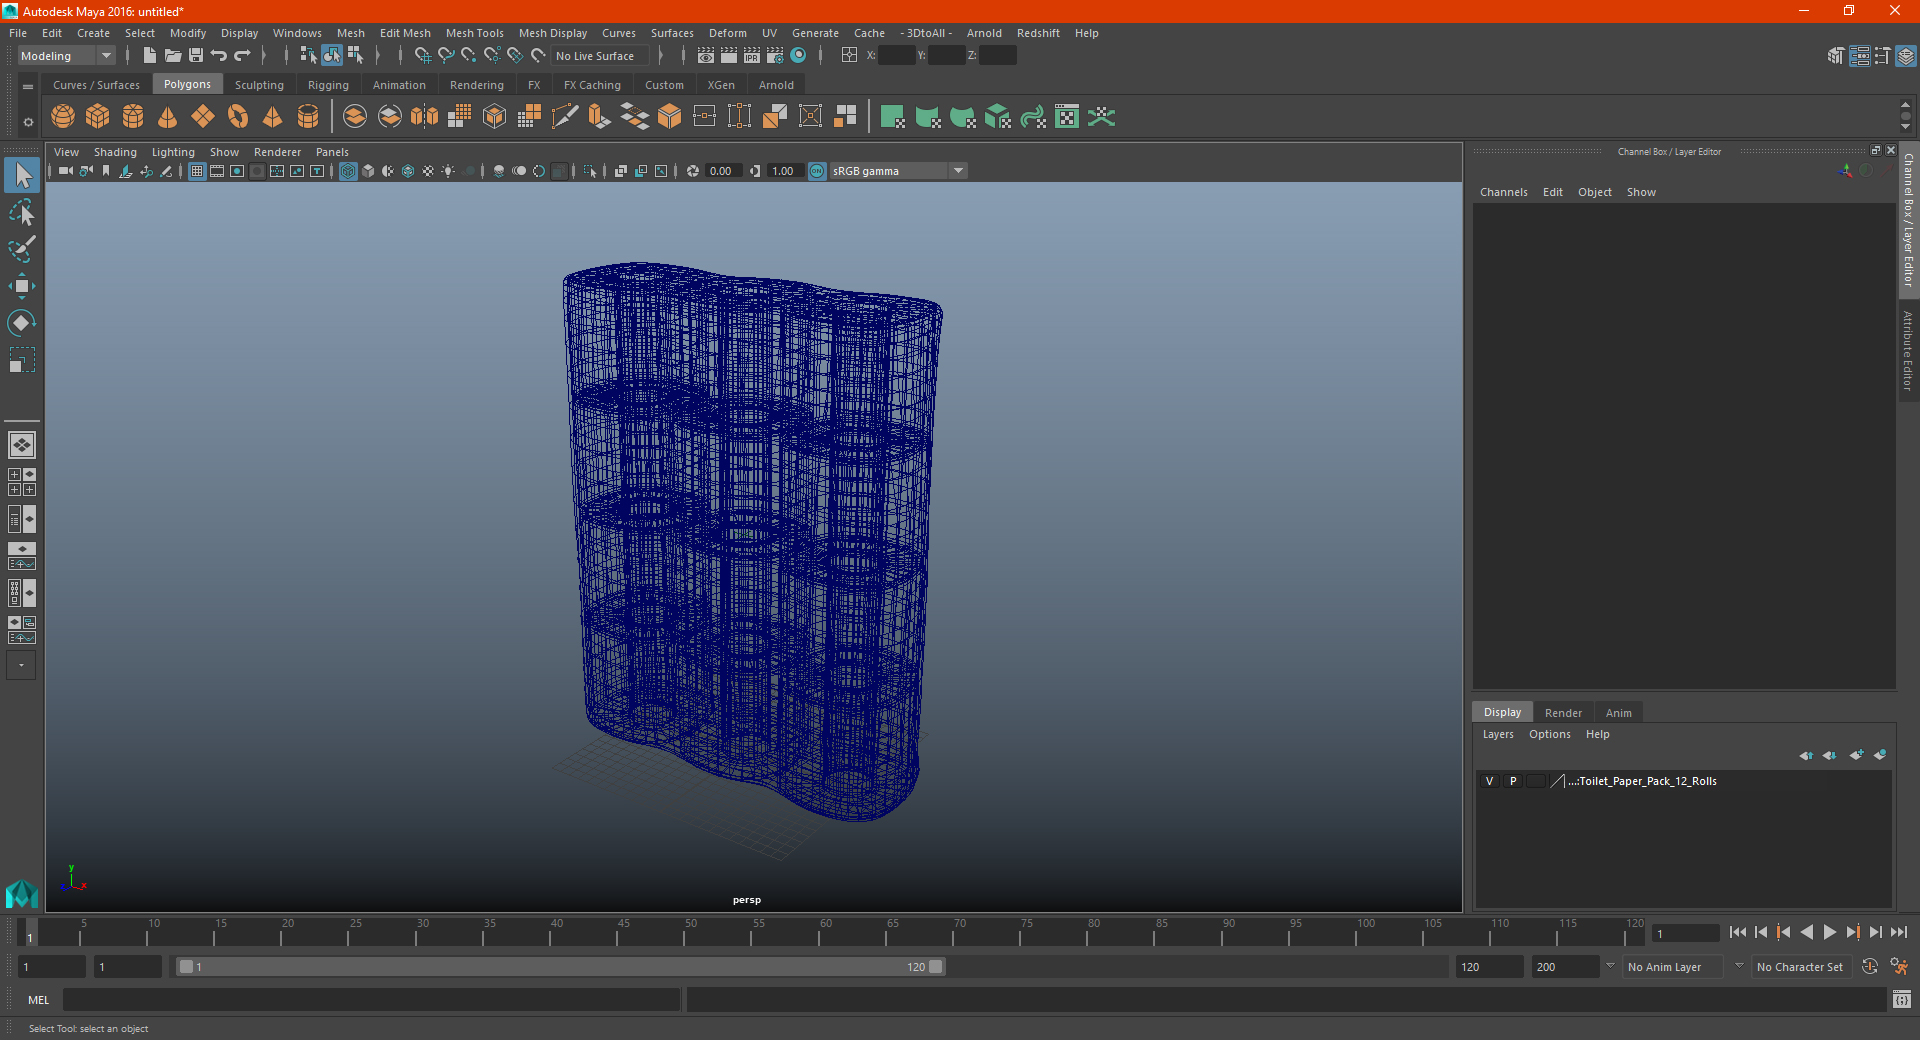Go to start of playback range
The image size is (1920, 1040).
coord(1737,932)
